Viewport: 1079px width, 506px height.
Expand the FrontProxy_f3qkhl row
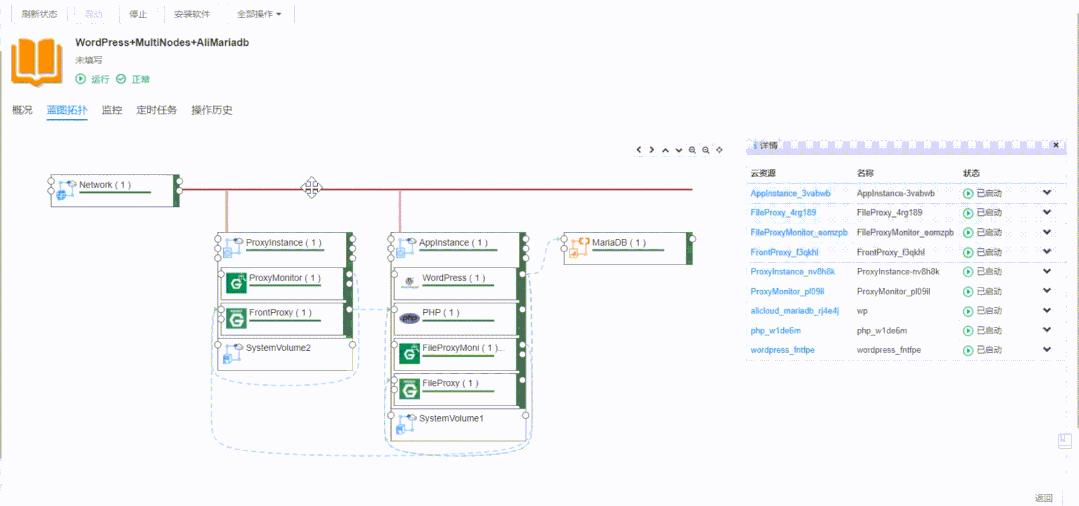tap(1047, 251)
